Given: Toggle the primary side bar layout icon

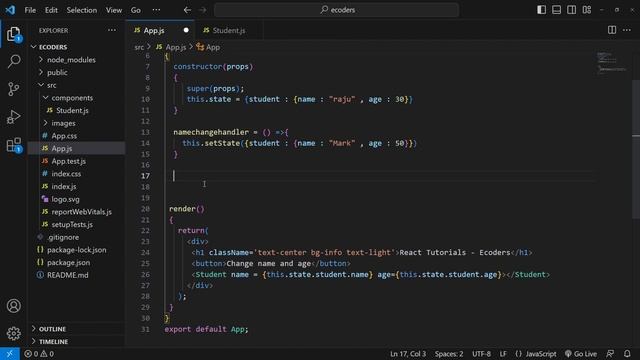Looking at the screenshot, I should [x=541, y=10].
